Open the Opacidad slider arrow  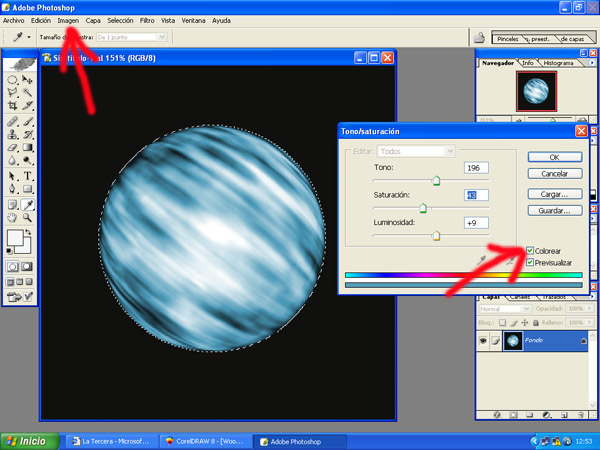point(589,308)
